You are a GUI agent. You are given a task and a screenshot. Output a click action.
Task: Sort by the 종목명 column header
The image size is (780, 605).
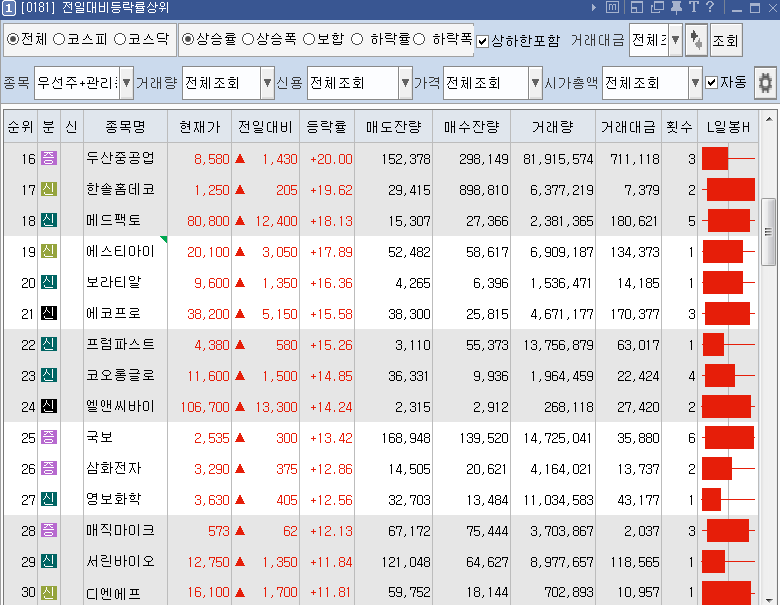[125, 127]
